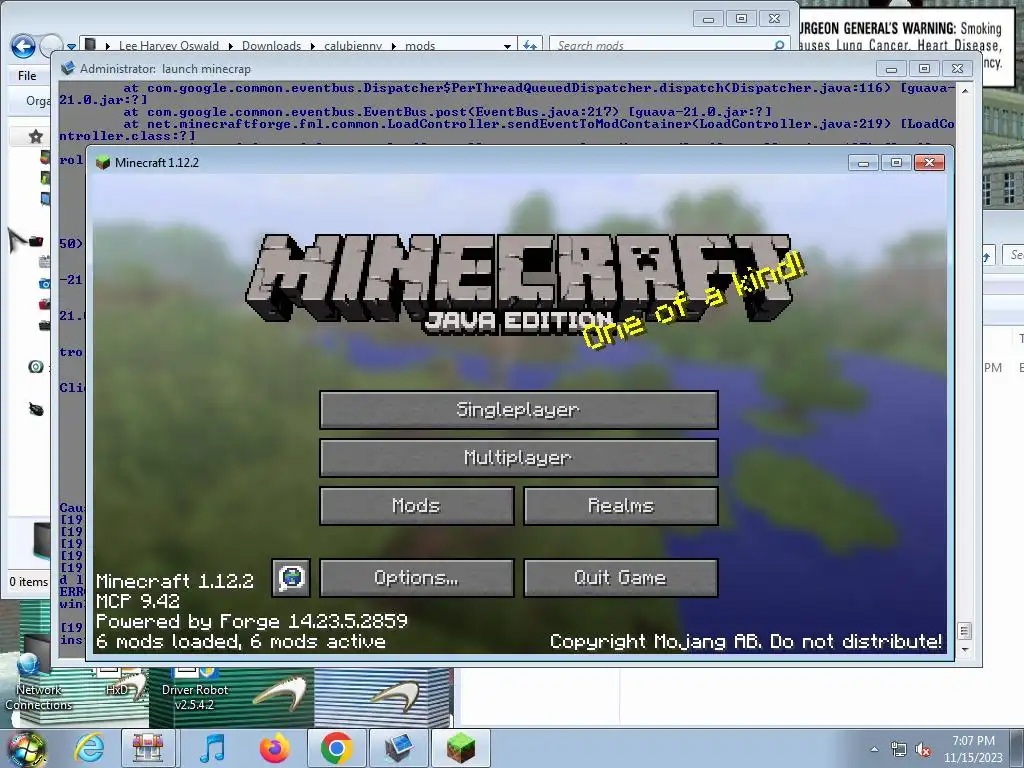Click the Favorites star in Explorer sidebar
The width and height of the screenshot is (1024, 768).
pos(36,136)
